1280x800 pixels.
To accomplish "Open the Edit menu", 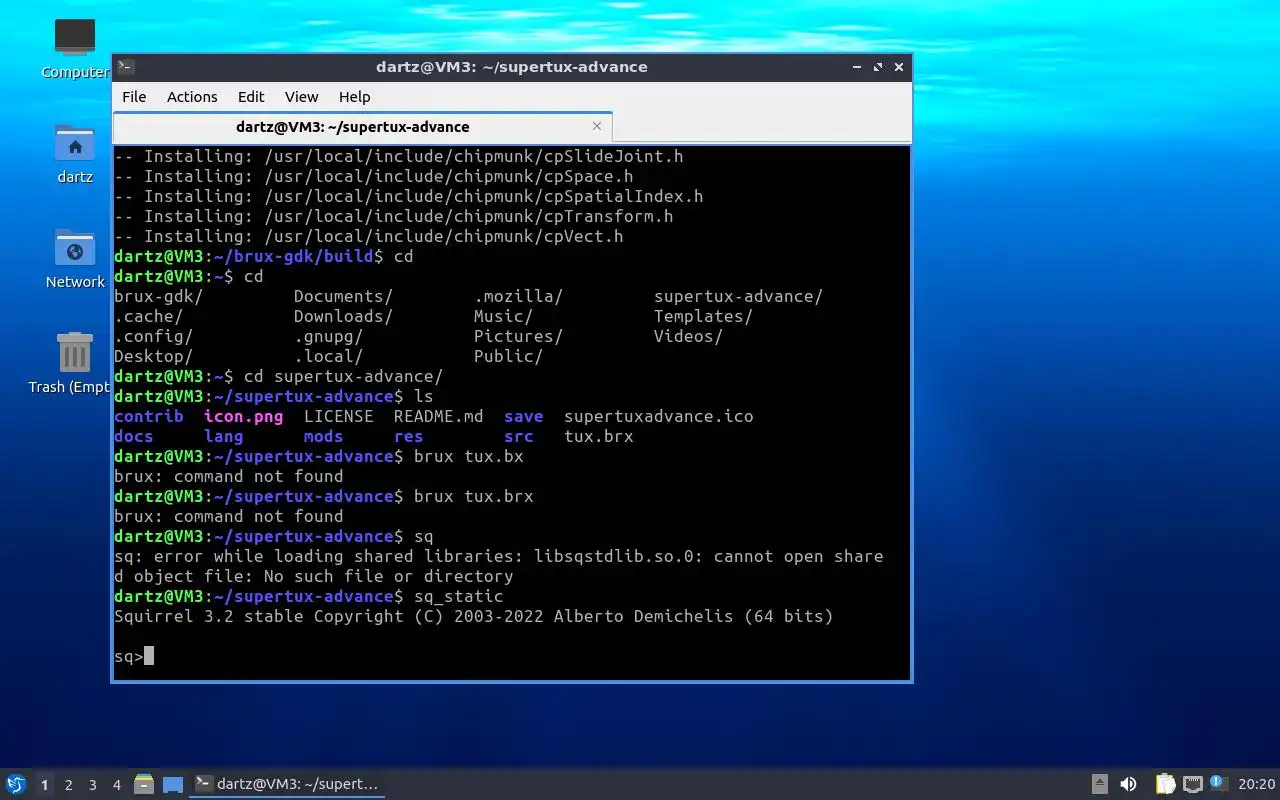I will click(251, 97).
